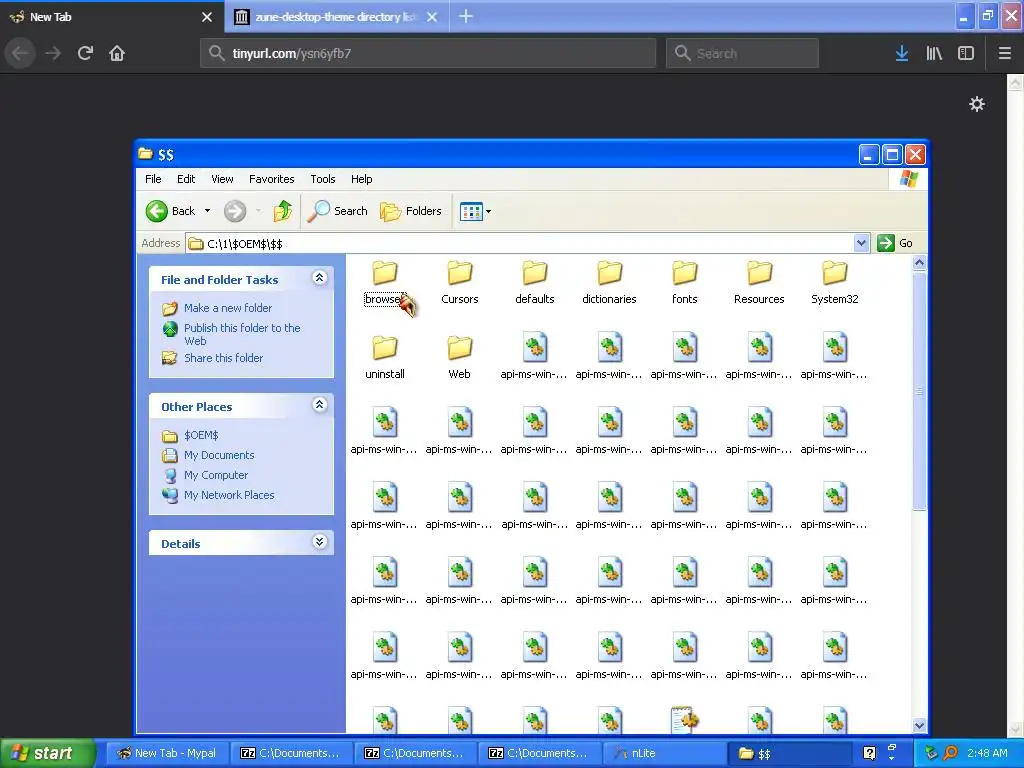This screenshot has height=768, width=1024.
Task: Open the Resources folder
Action: pyautogui.click(x=759, y=283)
